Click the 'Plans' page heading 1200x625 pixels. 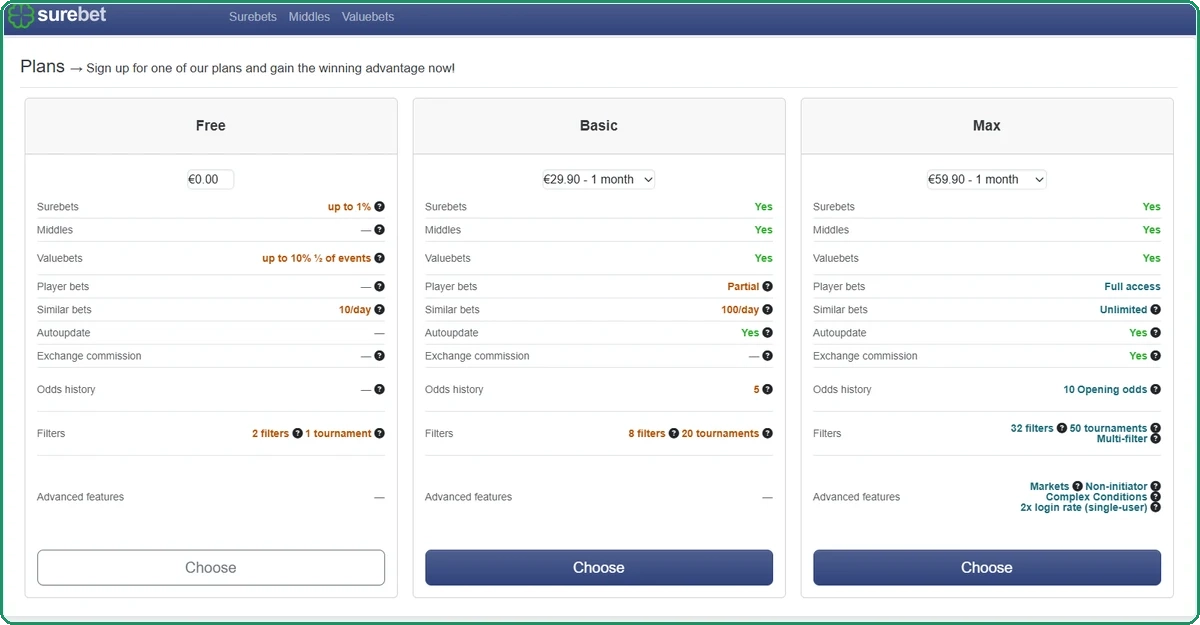point(42,67)
